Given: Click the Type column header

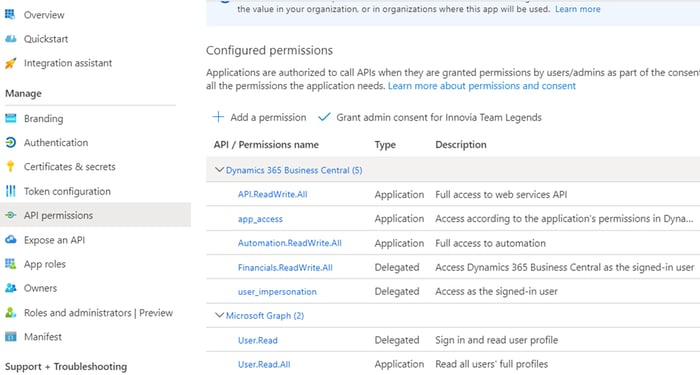Looking at the screenshot, I should coord(385,145).
